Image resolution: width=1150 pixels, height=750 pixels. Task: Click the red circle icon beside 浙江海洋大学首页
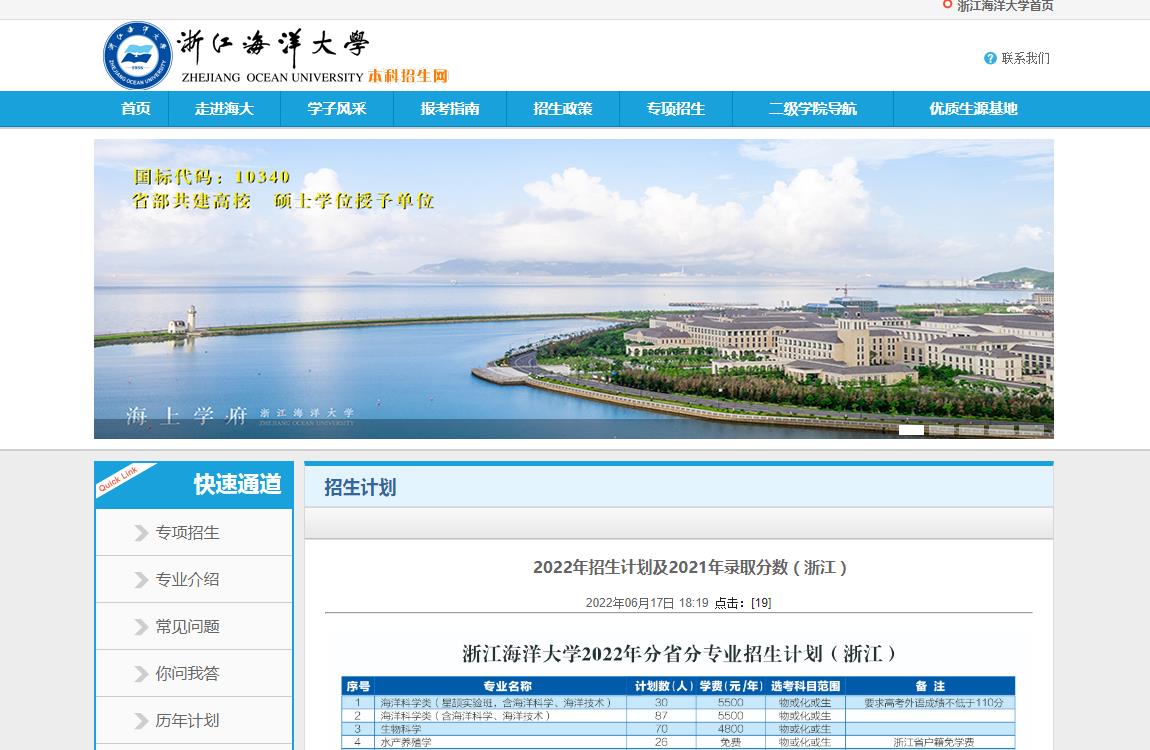(x=947, y=4)
